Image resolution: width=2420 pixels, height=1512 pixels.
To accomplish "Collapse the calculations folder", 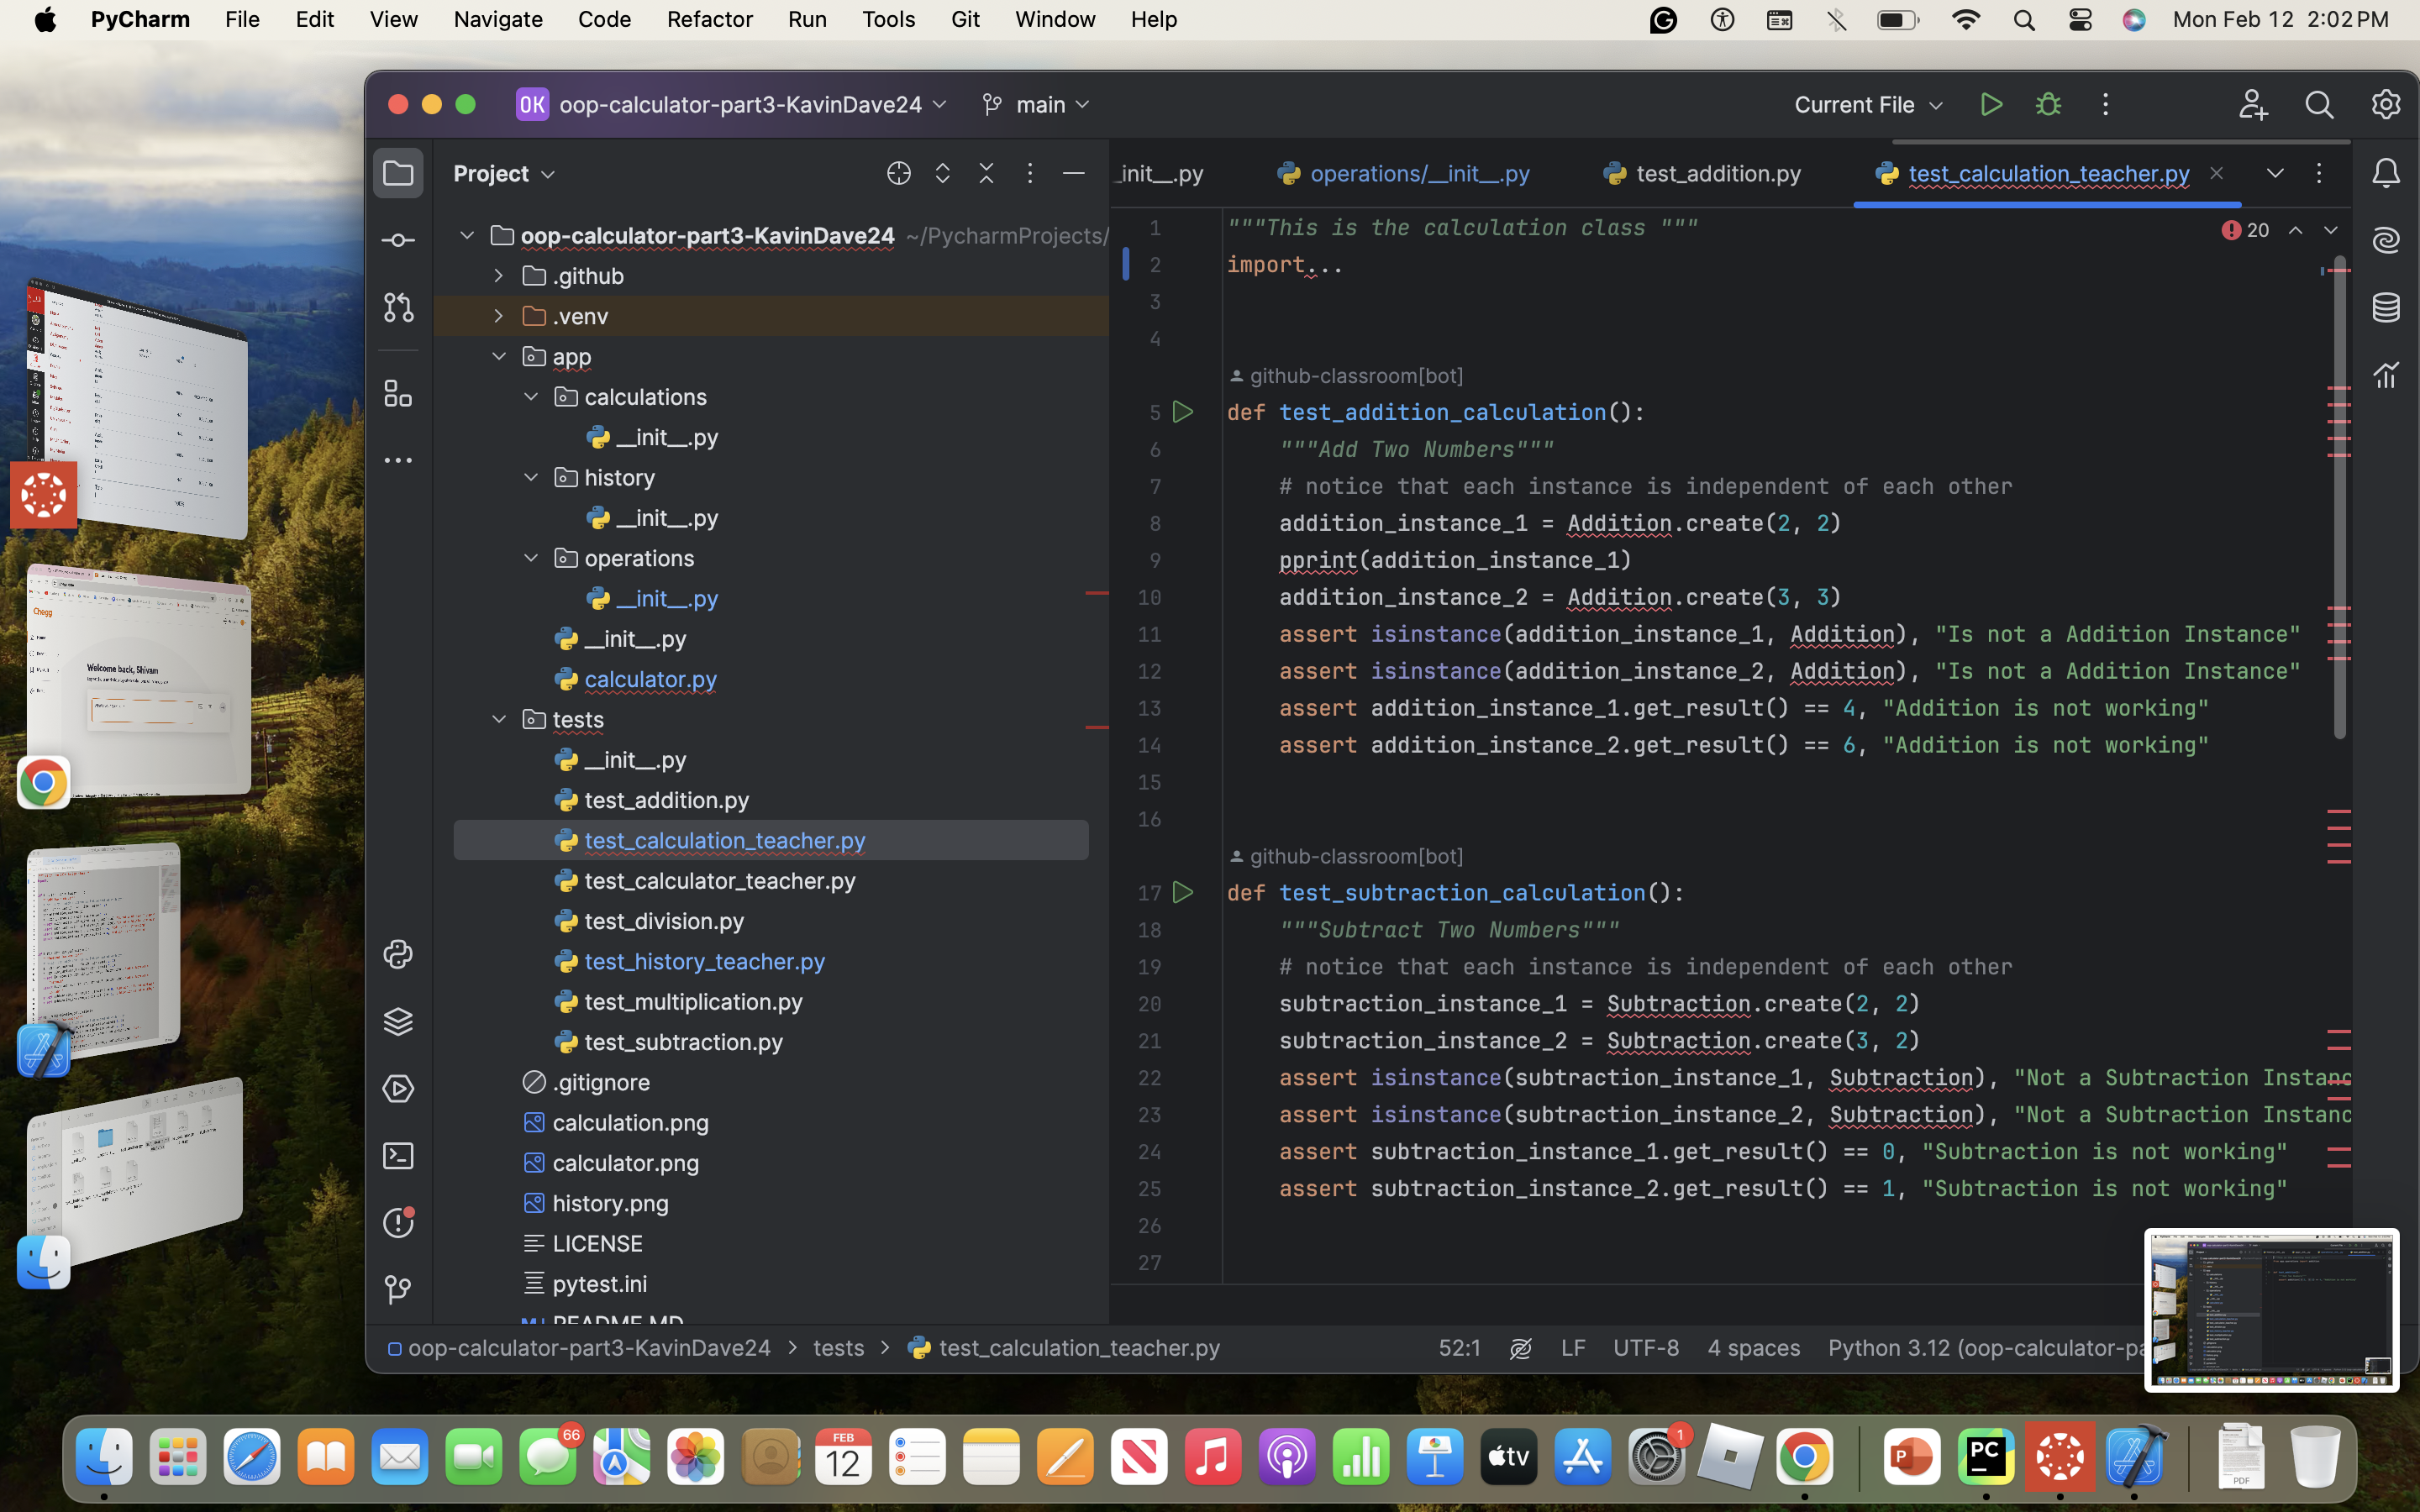I will pyautogui.click(x=531, y=397).
